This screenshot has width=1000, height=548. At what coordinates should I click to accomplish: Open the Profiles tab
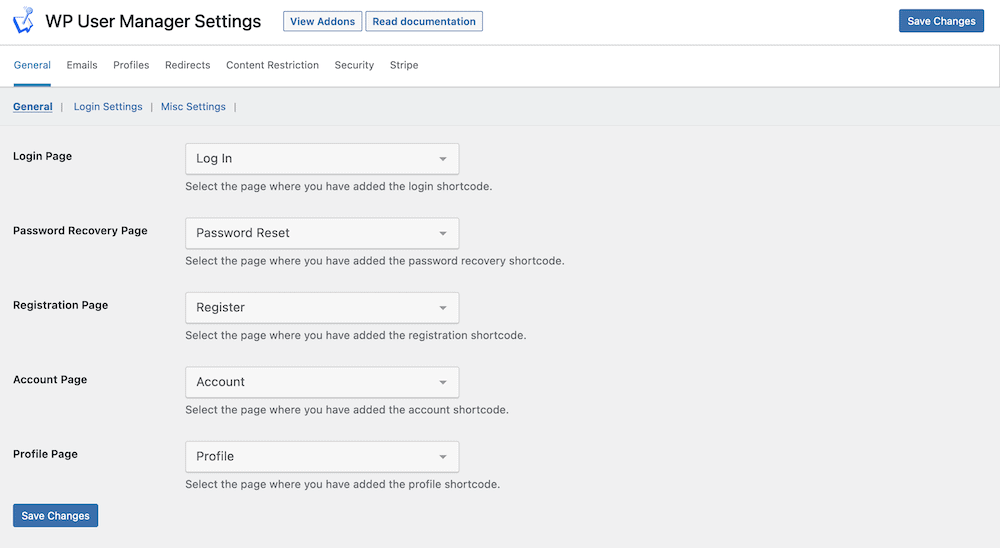[x=131, y=65]
